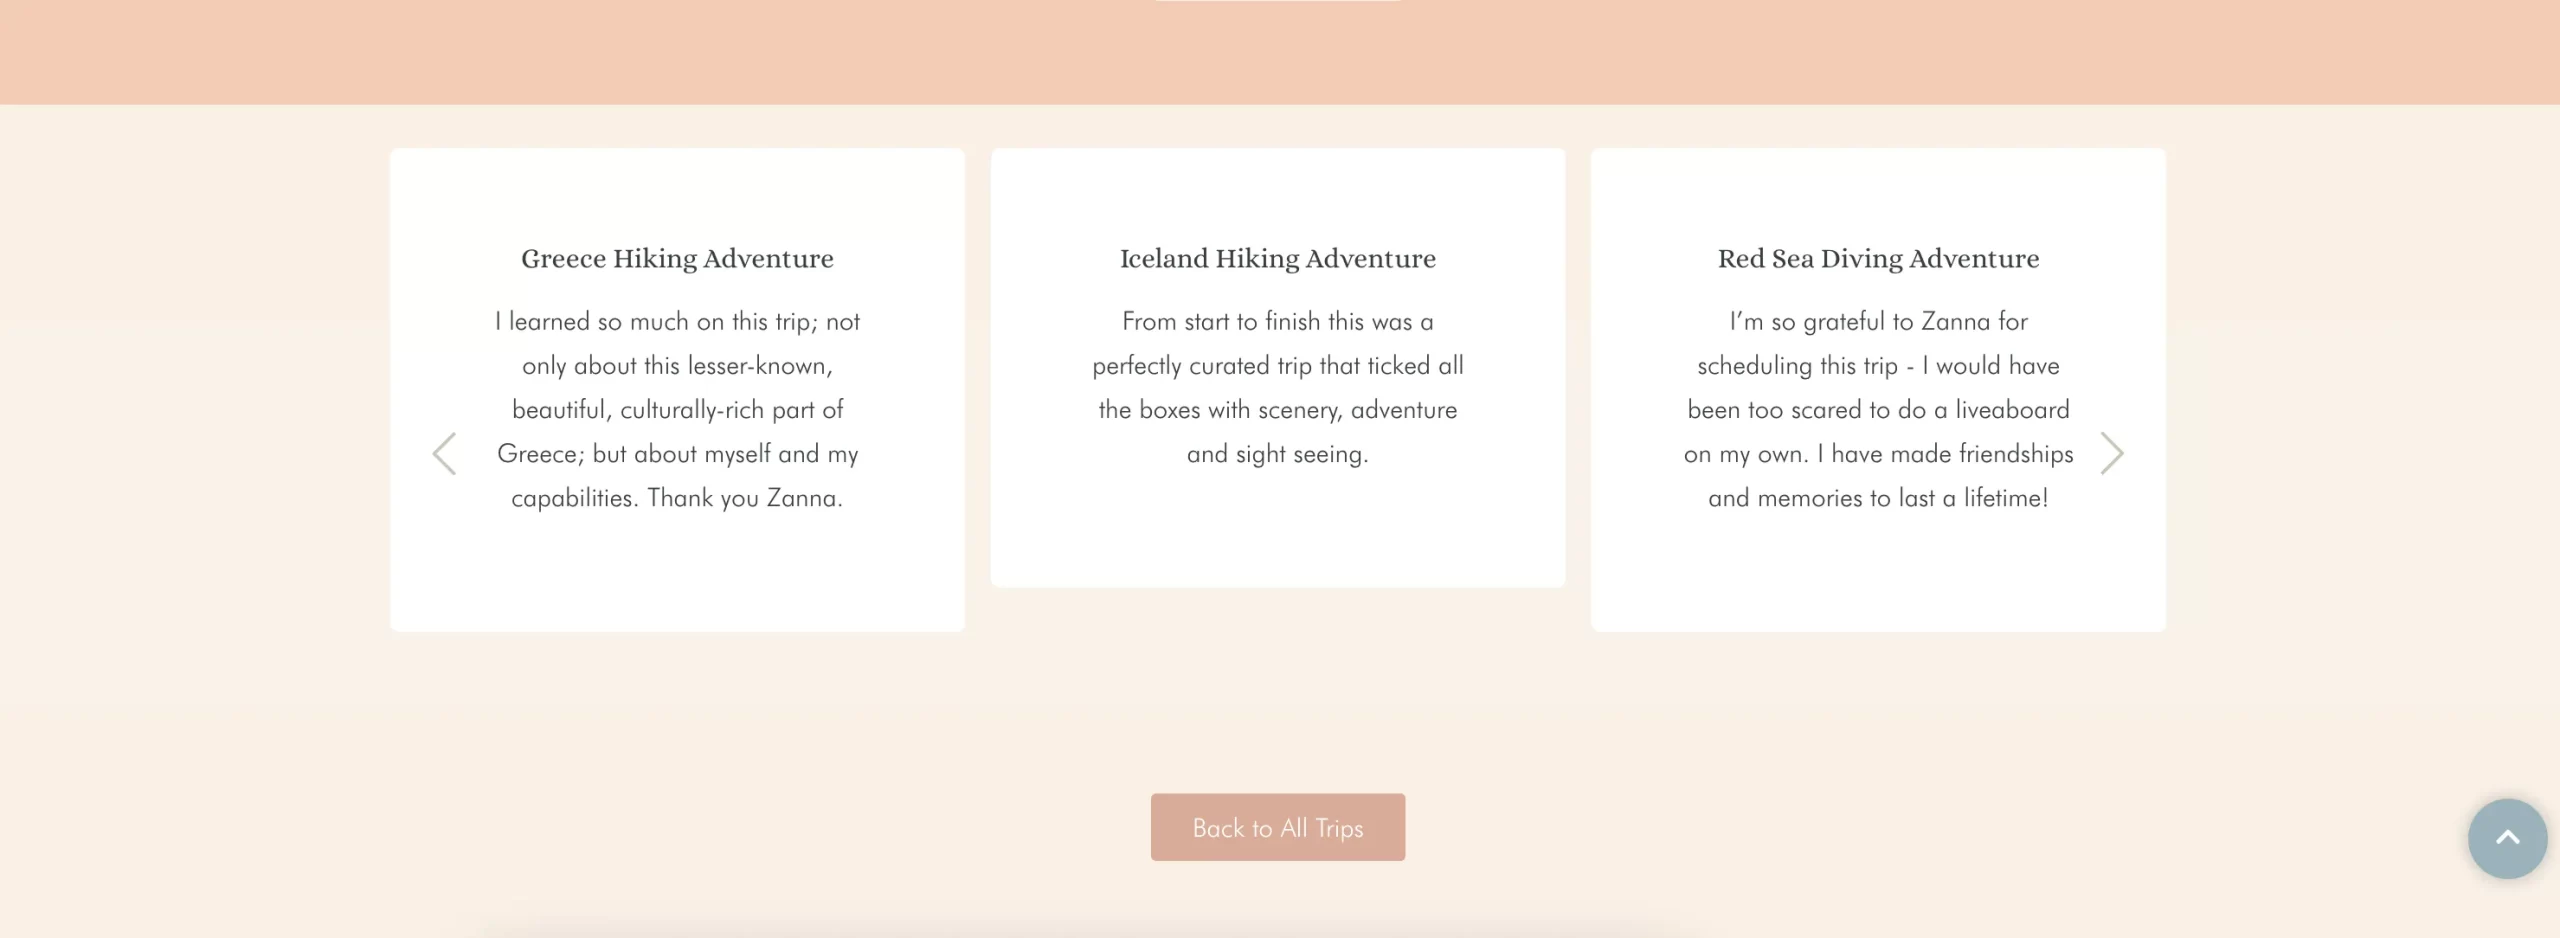Click the Greece testimonial paragraph text
Viewport: 2560px width, 938px height.
pos(677,410)
